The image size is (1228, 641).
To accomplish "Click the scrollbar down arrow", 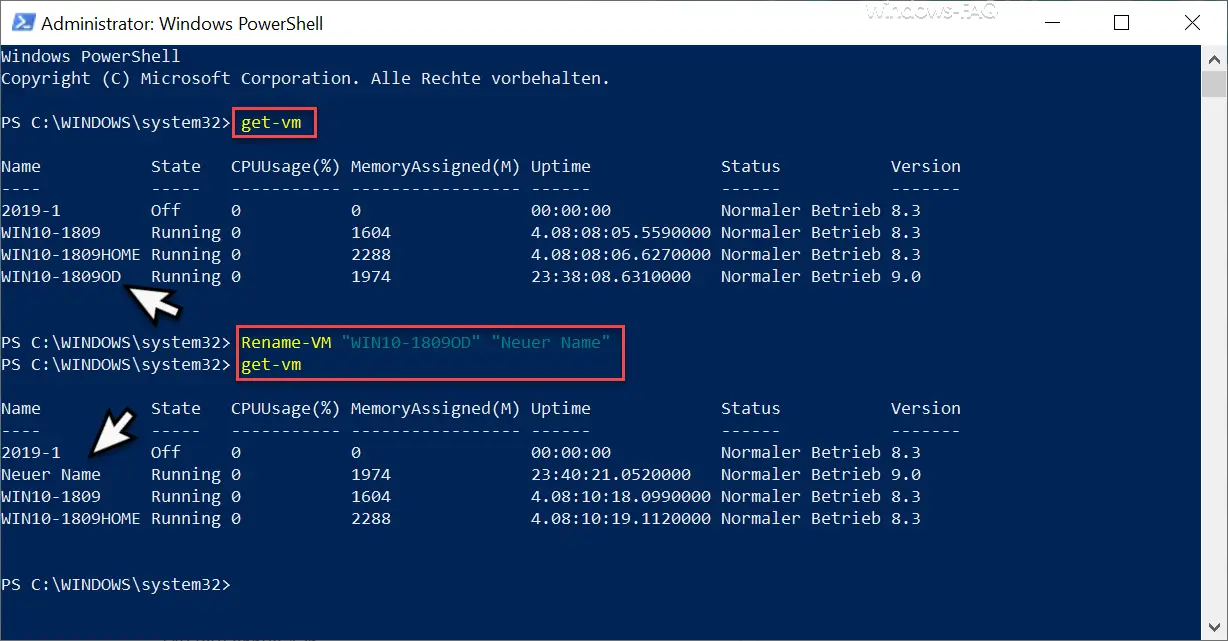I will (1215, 628).
